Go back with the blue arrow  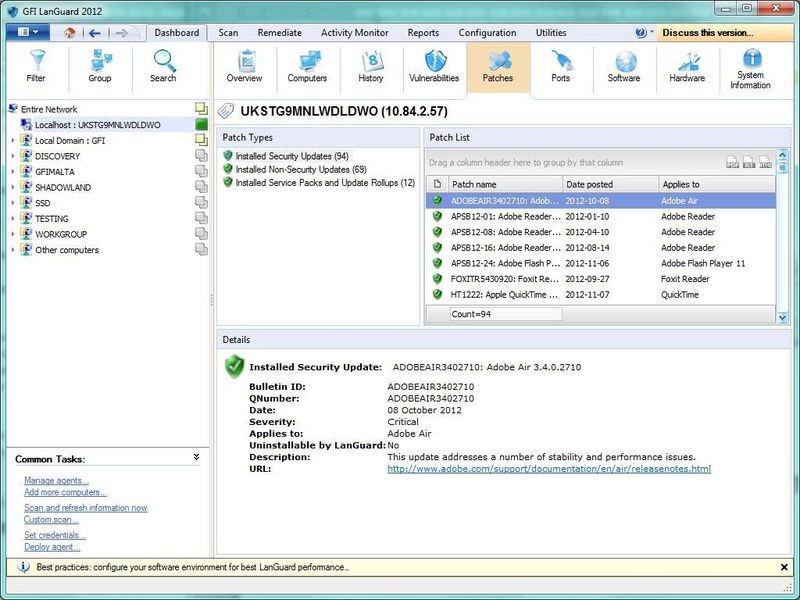(94, 33)
